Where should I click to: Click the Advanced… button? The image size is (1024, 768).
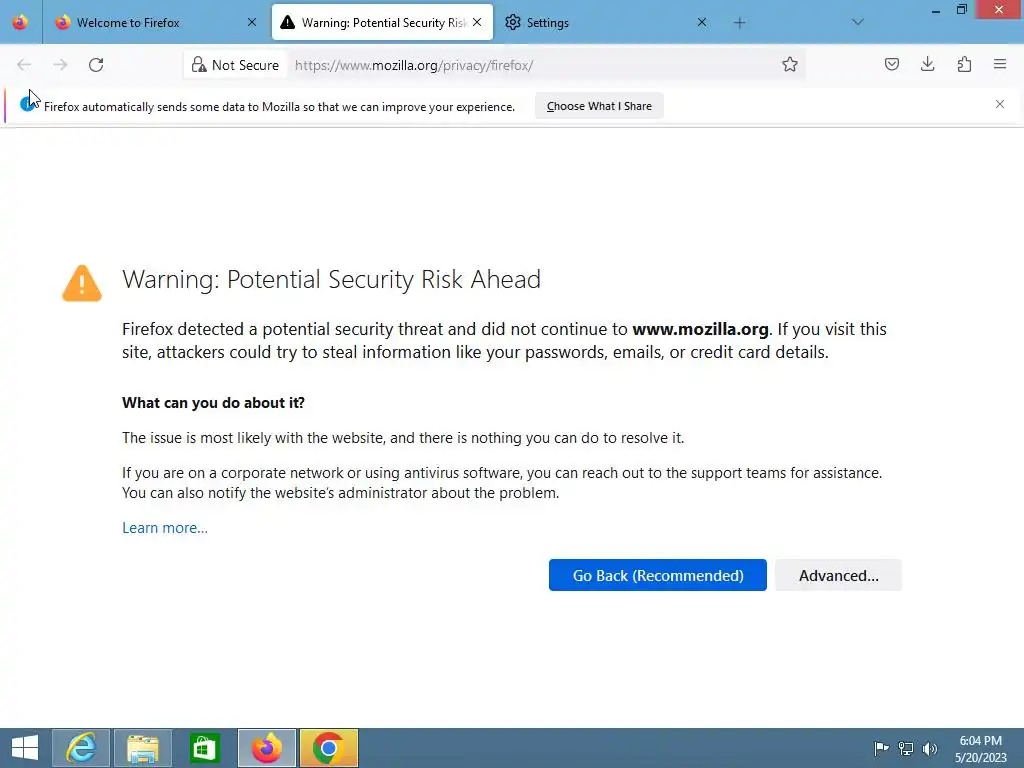839,575
